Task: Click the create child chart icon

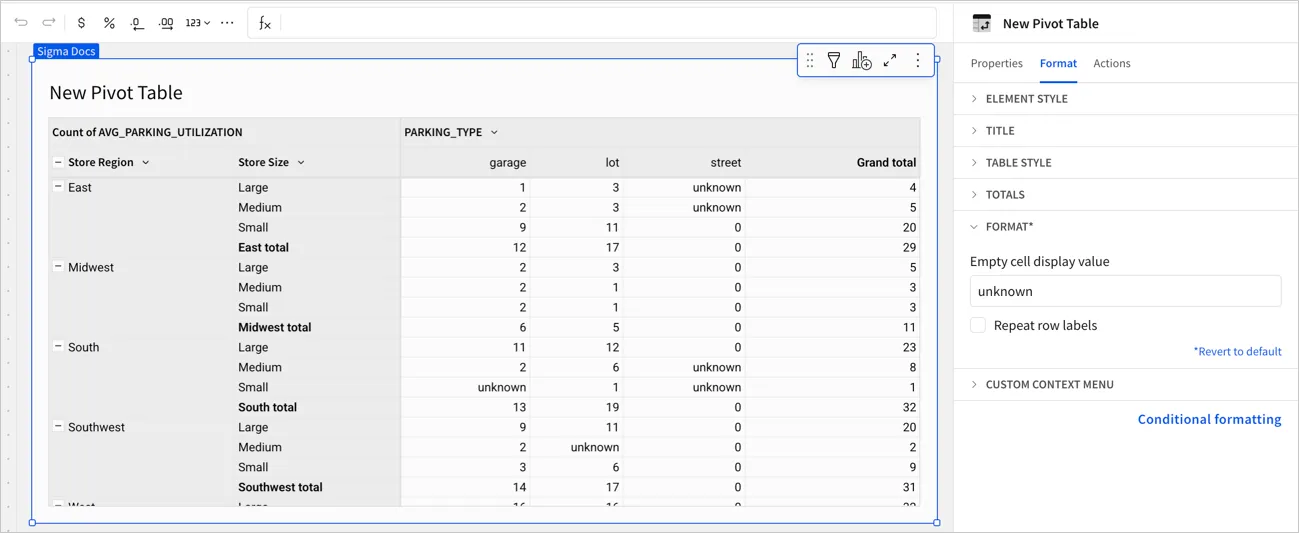Action: click(x=861, y=61)
